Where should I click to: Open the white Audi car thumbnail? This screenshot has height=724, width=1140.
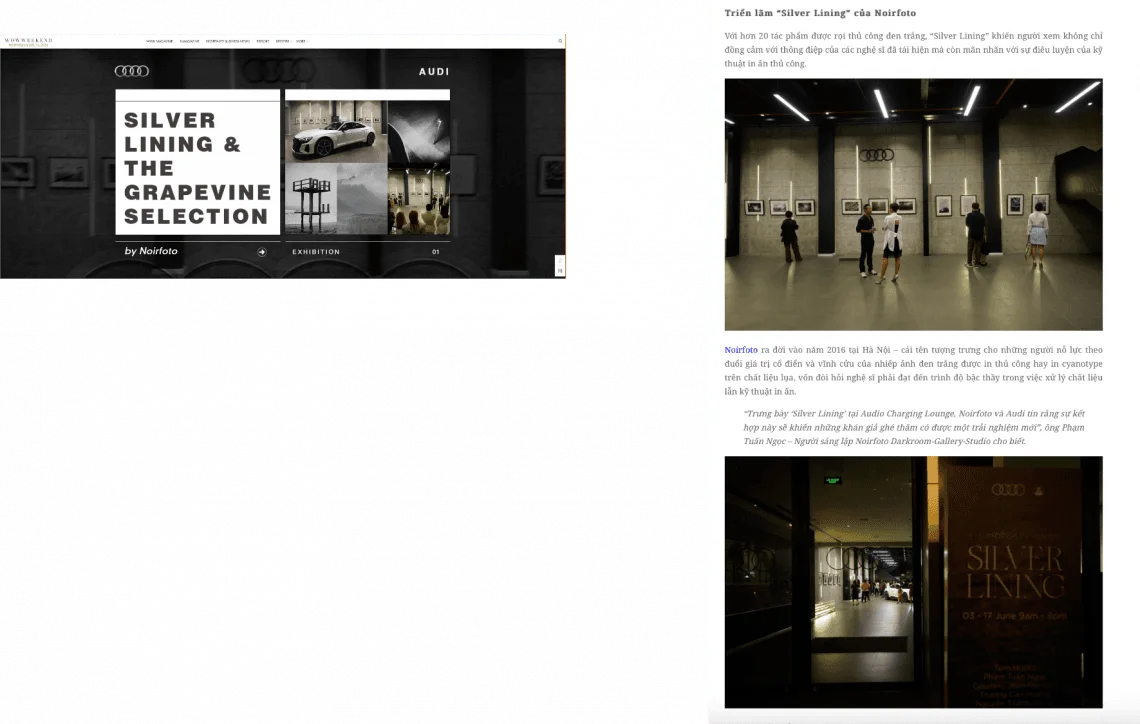(335, 131)
